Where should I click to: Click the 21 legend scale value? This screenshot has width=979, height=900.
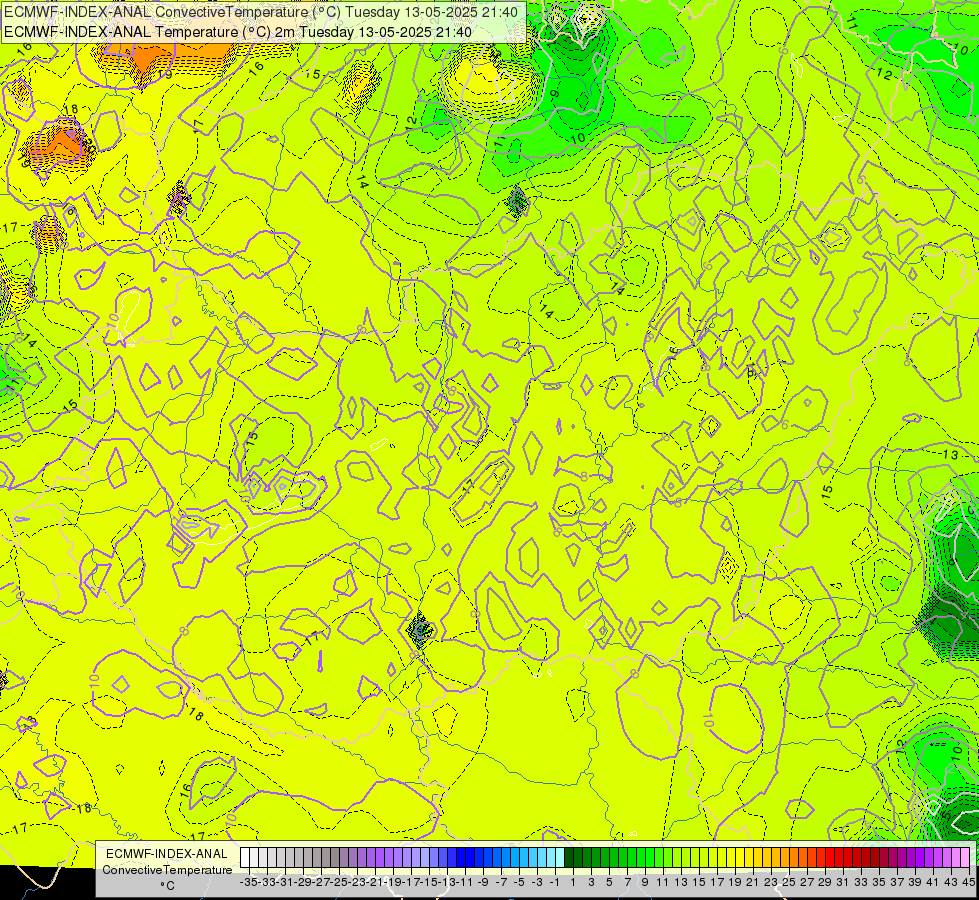click(752, 883)
